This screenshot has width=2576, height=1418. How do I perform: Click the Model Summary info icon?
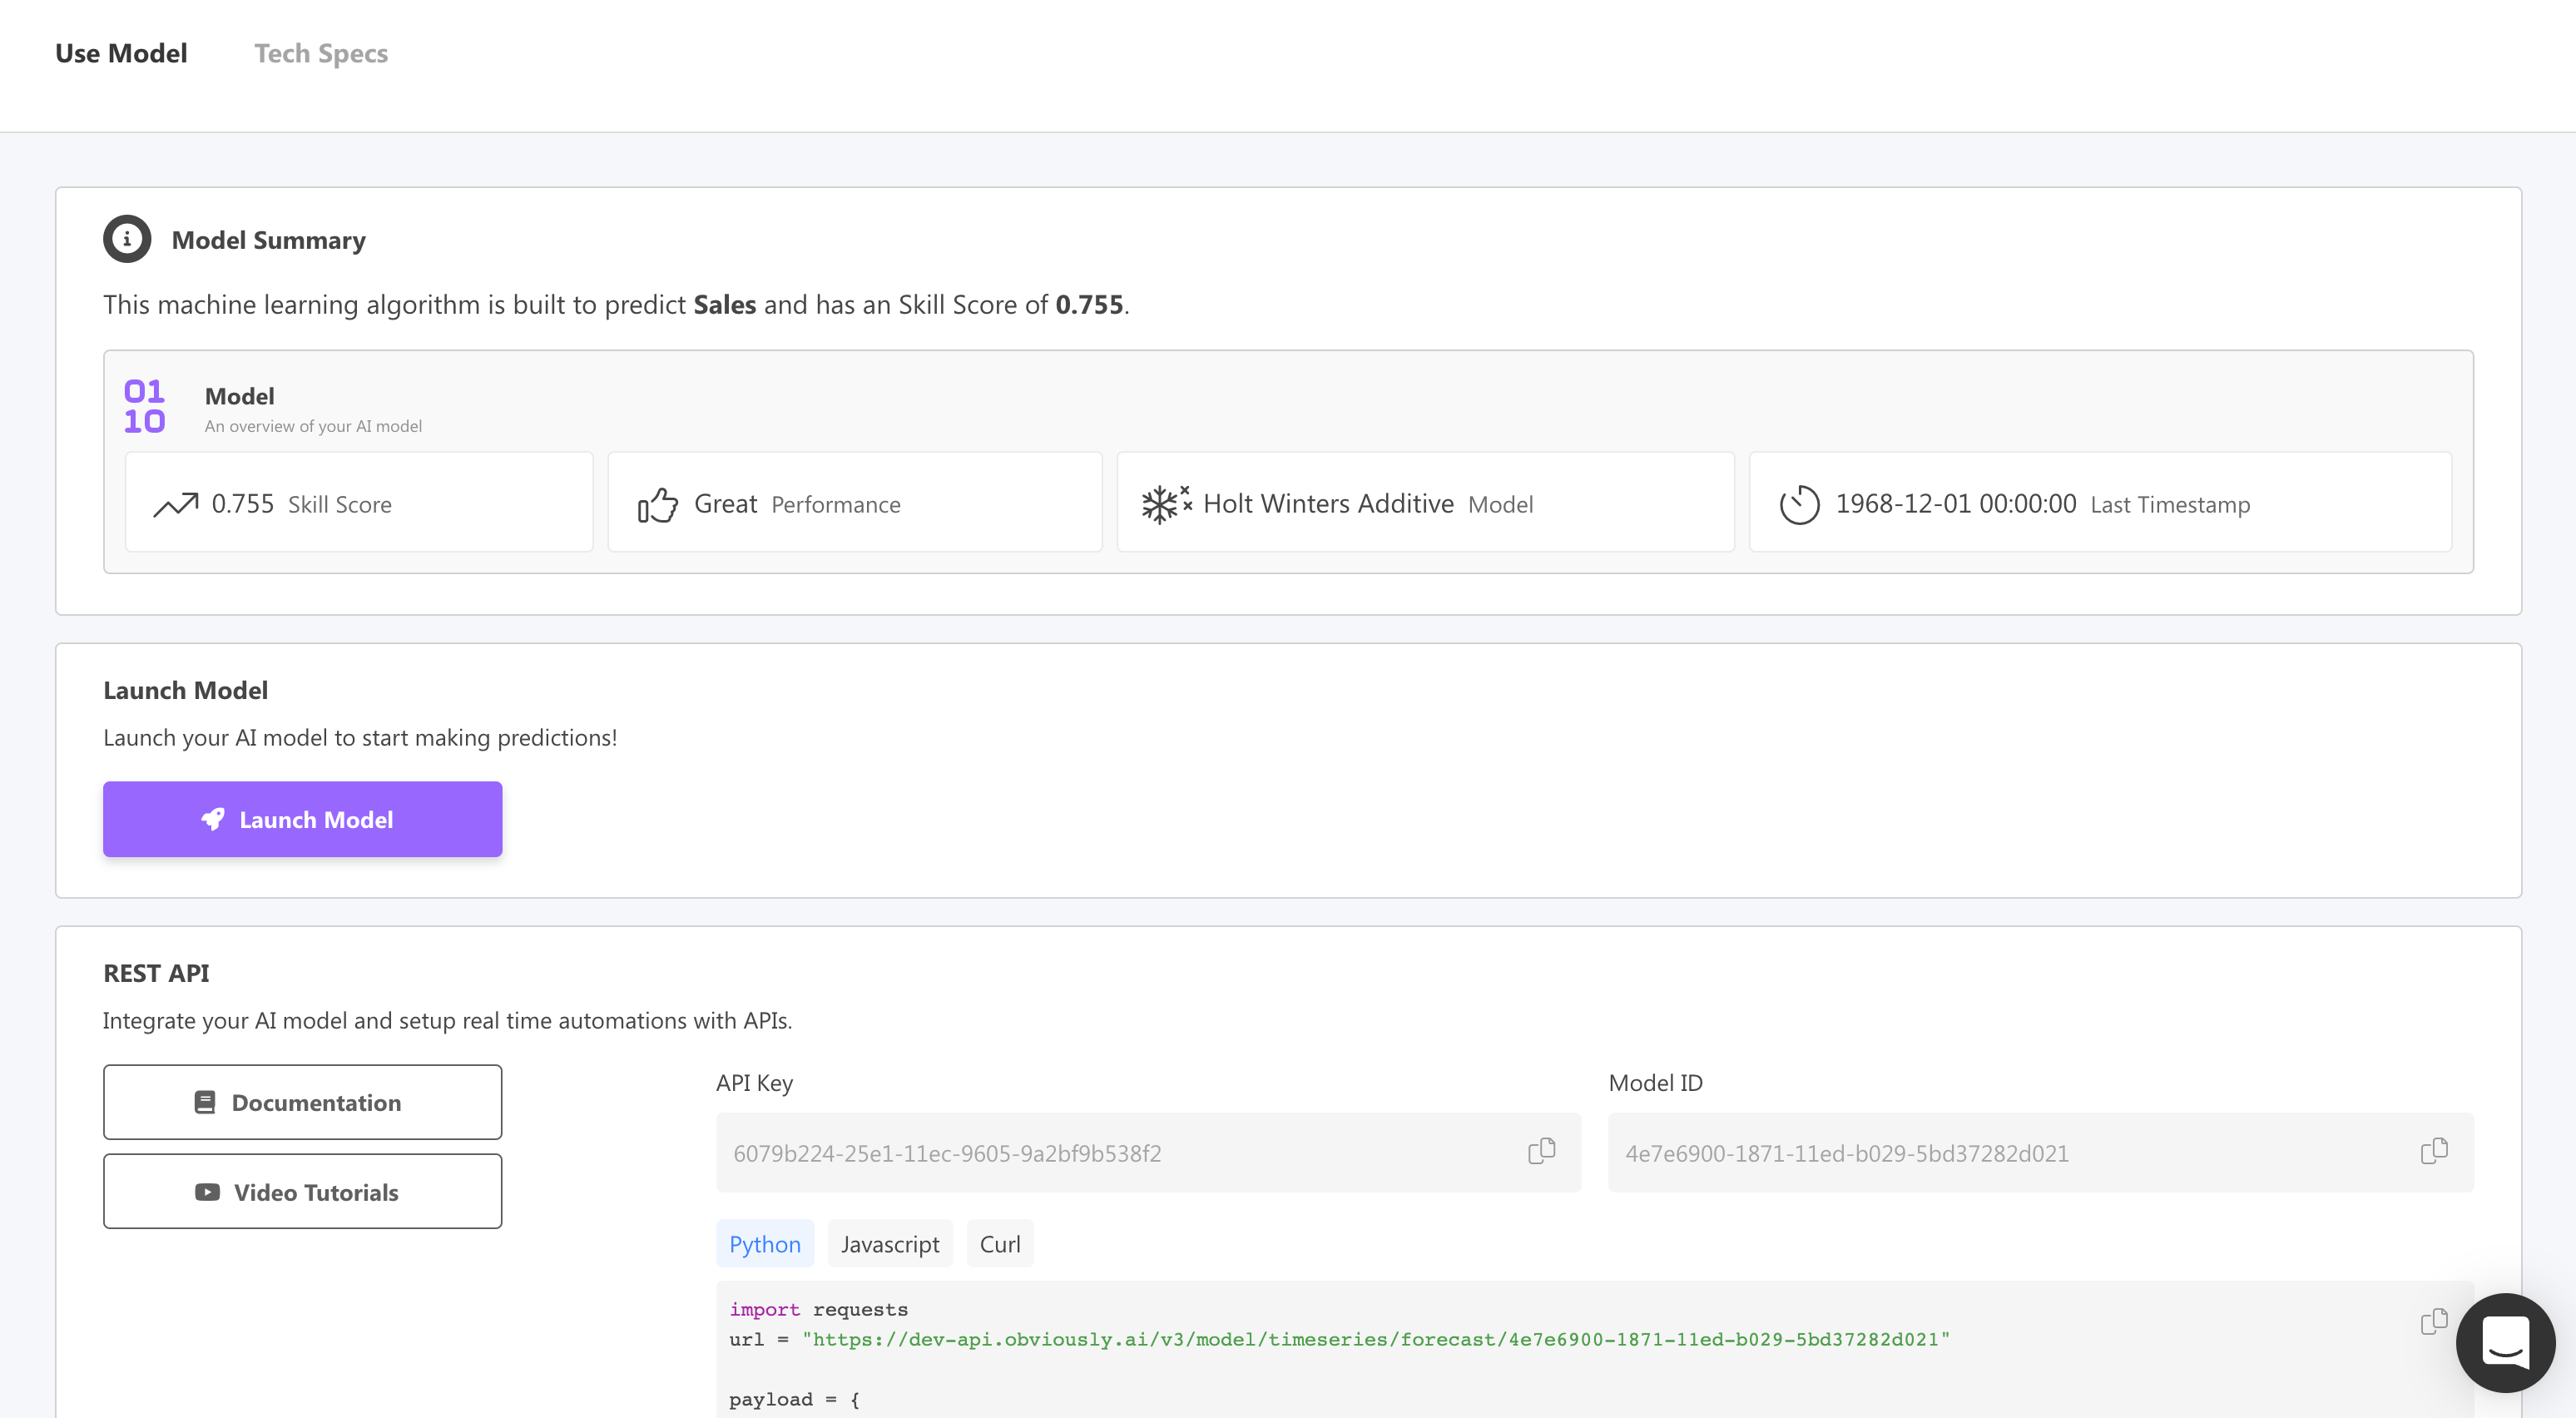(127, 239)
